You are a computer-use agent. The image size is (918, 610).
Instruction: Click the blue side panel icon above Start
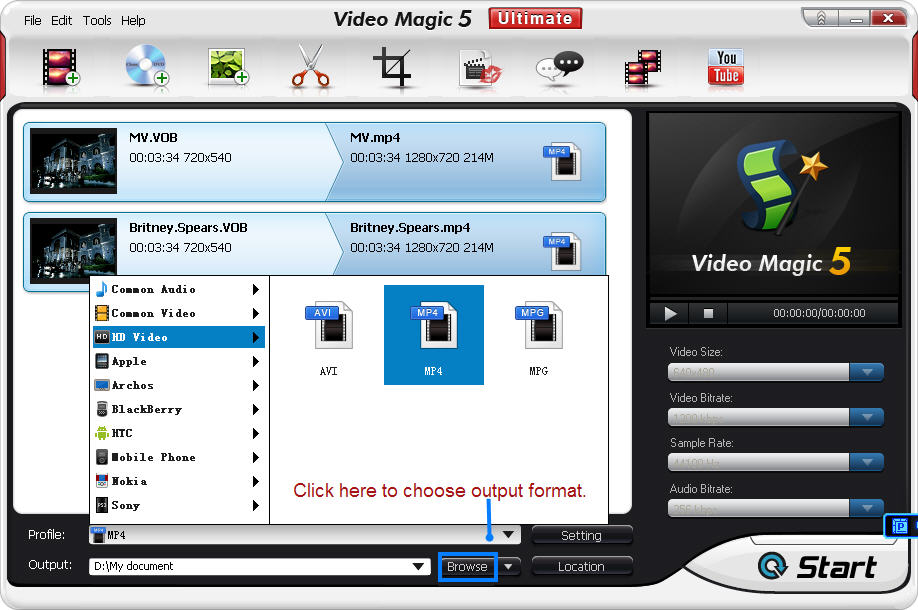click(900, 526)
